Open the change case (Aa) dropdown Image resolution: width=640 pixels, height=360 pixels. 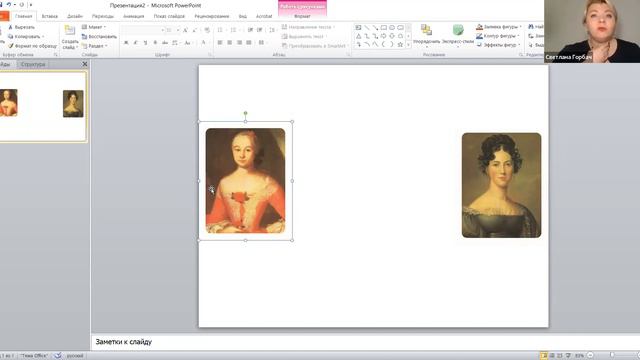coord(188,42)
